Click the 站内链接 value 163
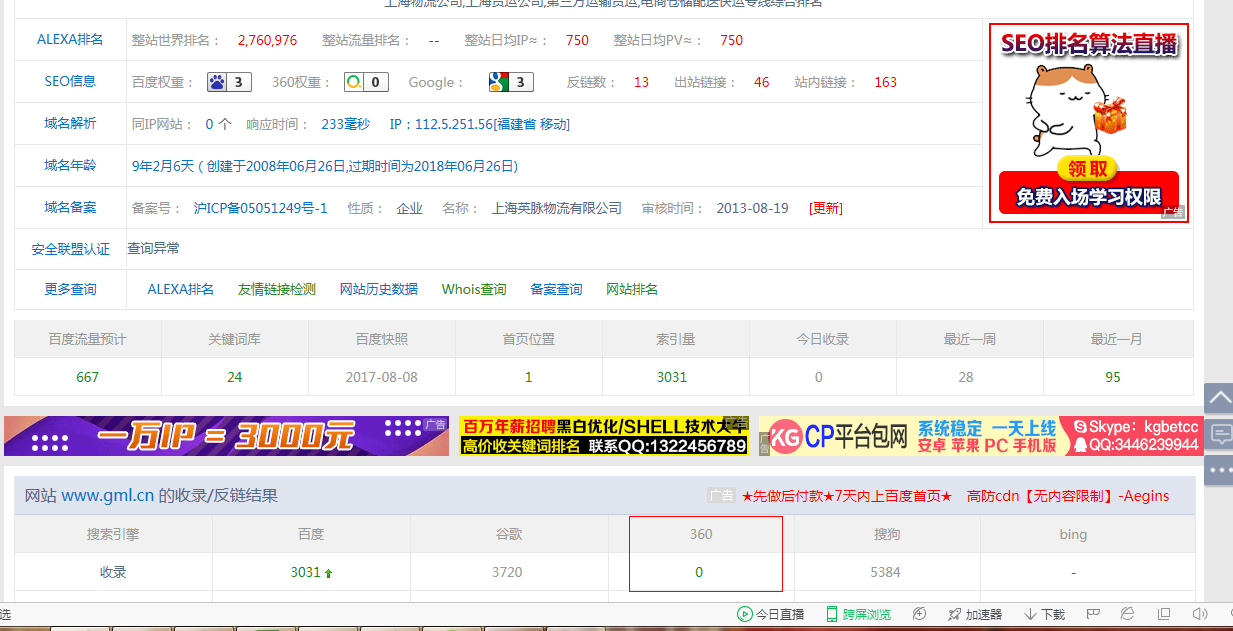This screenshot has width=1233, height=631. pos(885,82)
